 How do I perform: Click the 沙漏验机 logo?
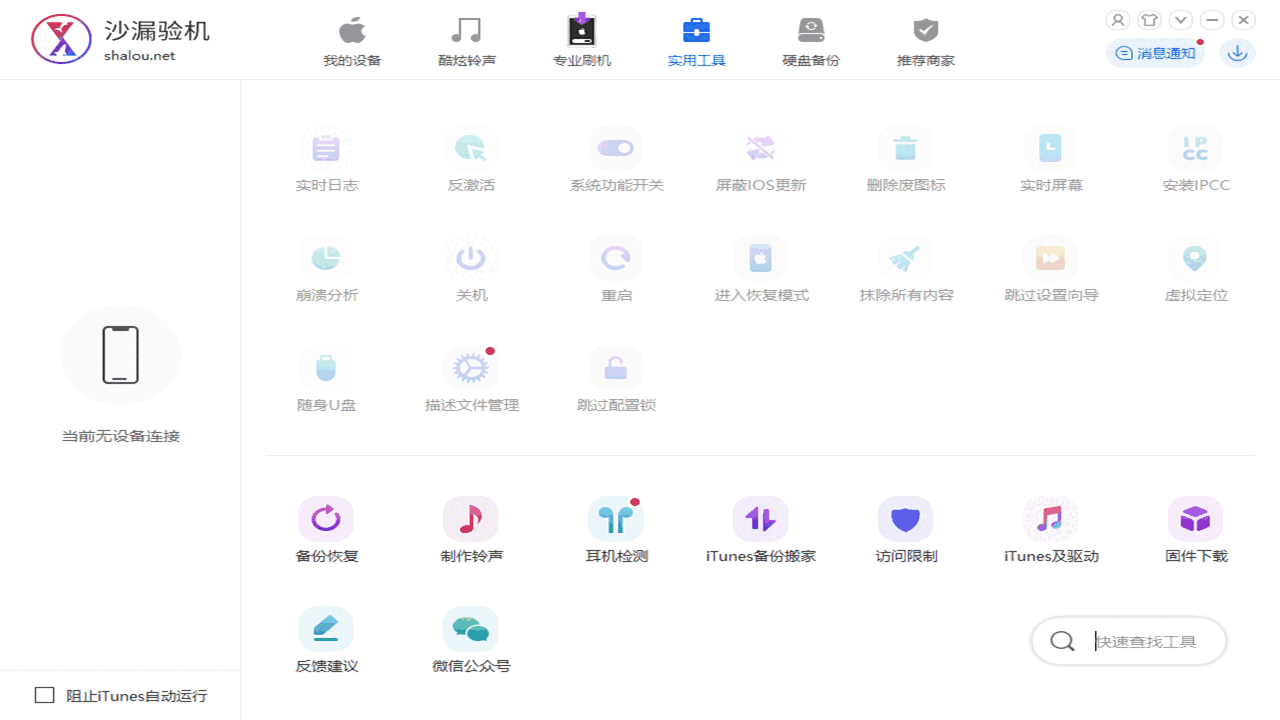(x=61, y=40)
